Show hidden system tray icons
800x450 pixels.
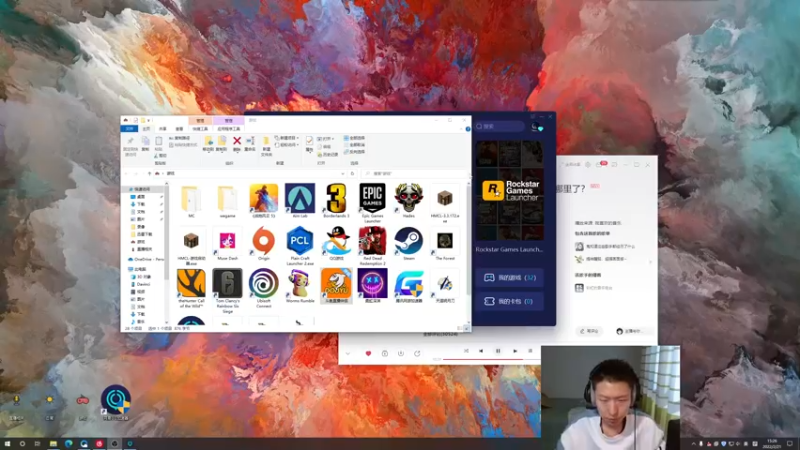(x=693, y=444)
